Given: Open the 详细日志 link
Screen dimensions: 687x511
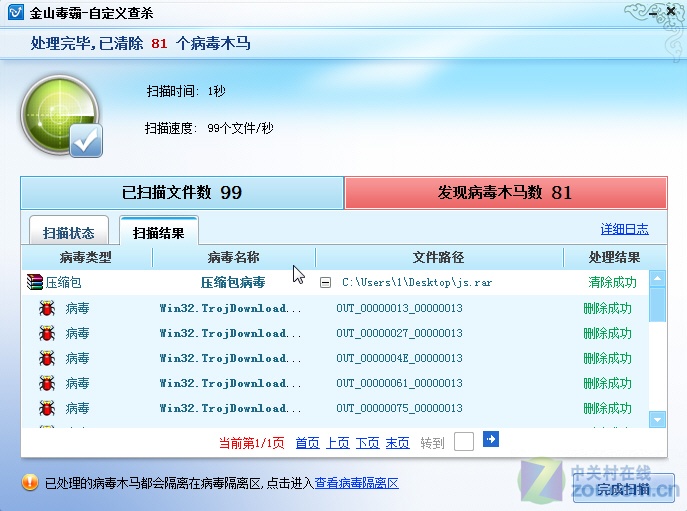Looking at the screenshot, I should click(x=624, y=229).
